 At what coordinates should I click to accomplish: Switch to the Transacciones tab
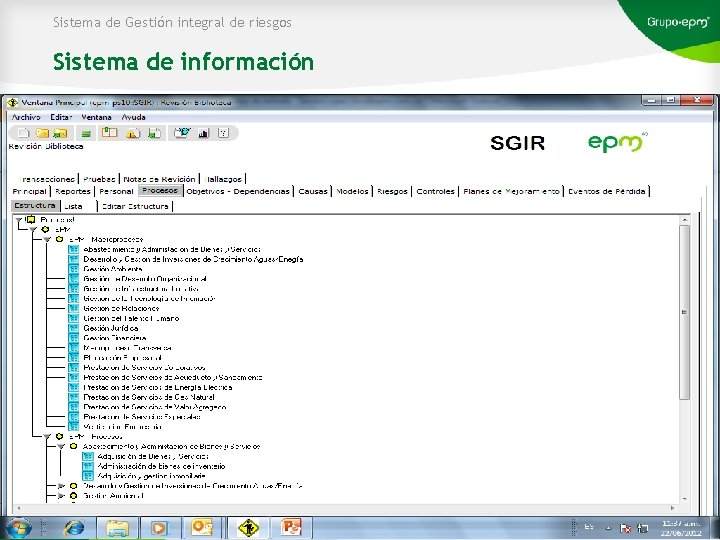pyautogui.click(x=47, y=179)
